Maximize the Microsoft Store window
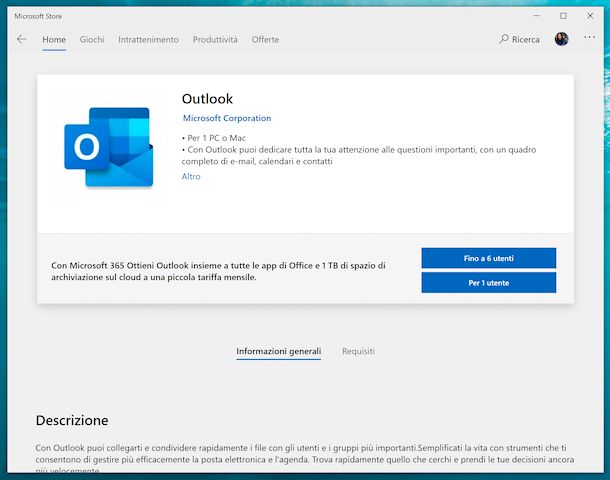Screen dimensions: 610x480 (563, 16)
